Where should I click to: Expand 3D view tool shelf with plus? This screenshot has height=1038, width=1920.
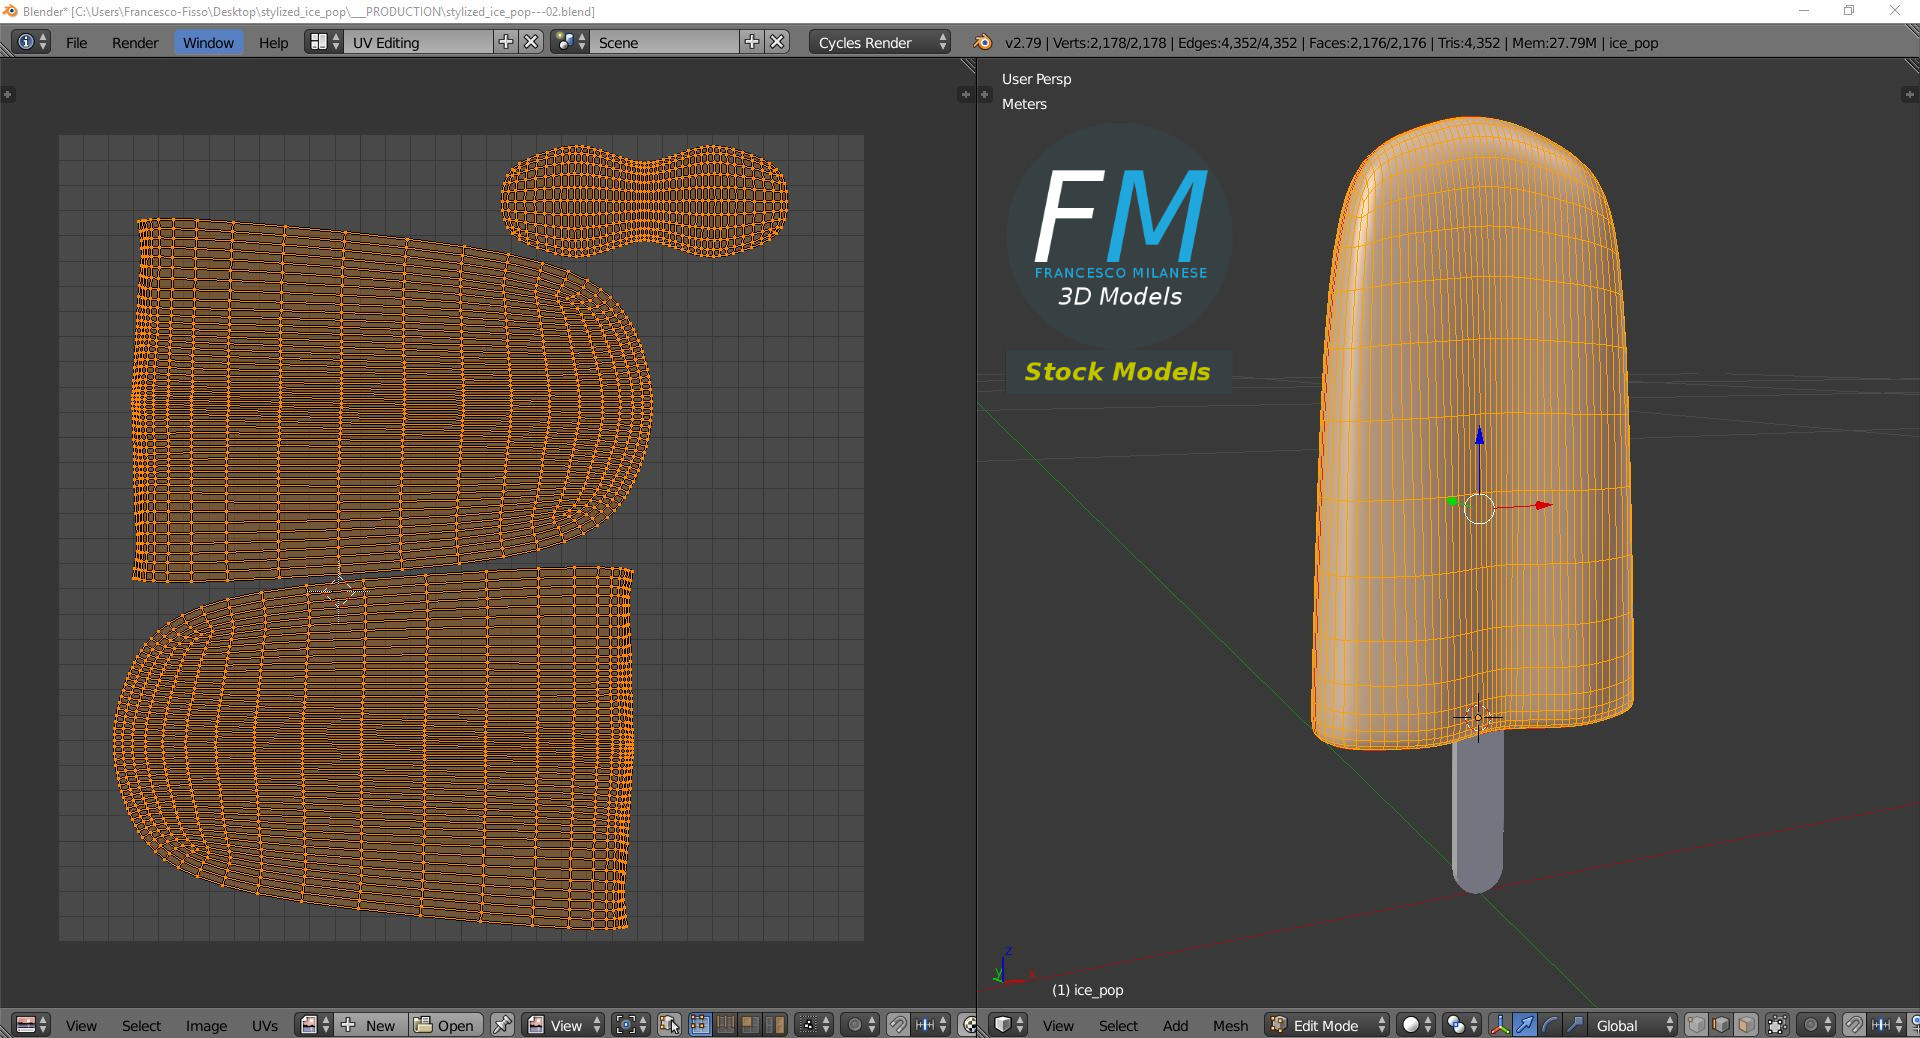tap(985, 94)
